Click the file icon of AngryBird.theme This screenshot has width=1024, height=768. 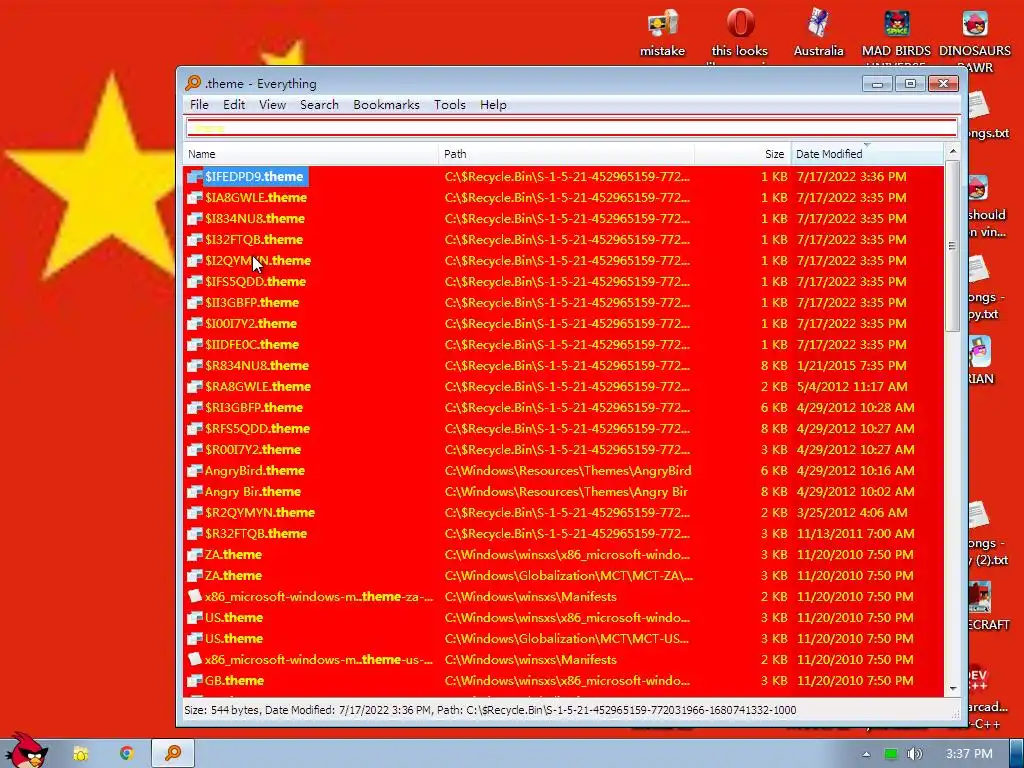(x=195, y=470)
